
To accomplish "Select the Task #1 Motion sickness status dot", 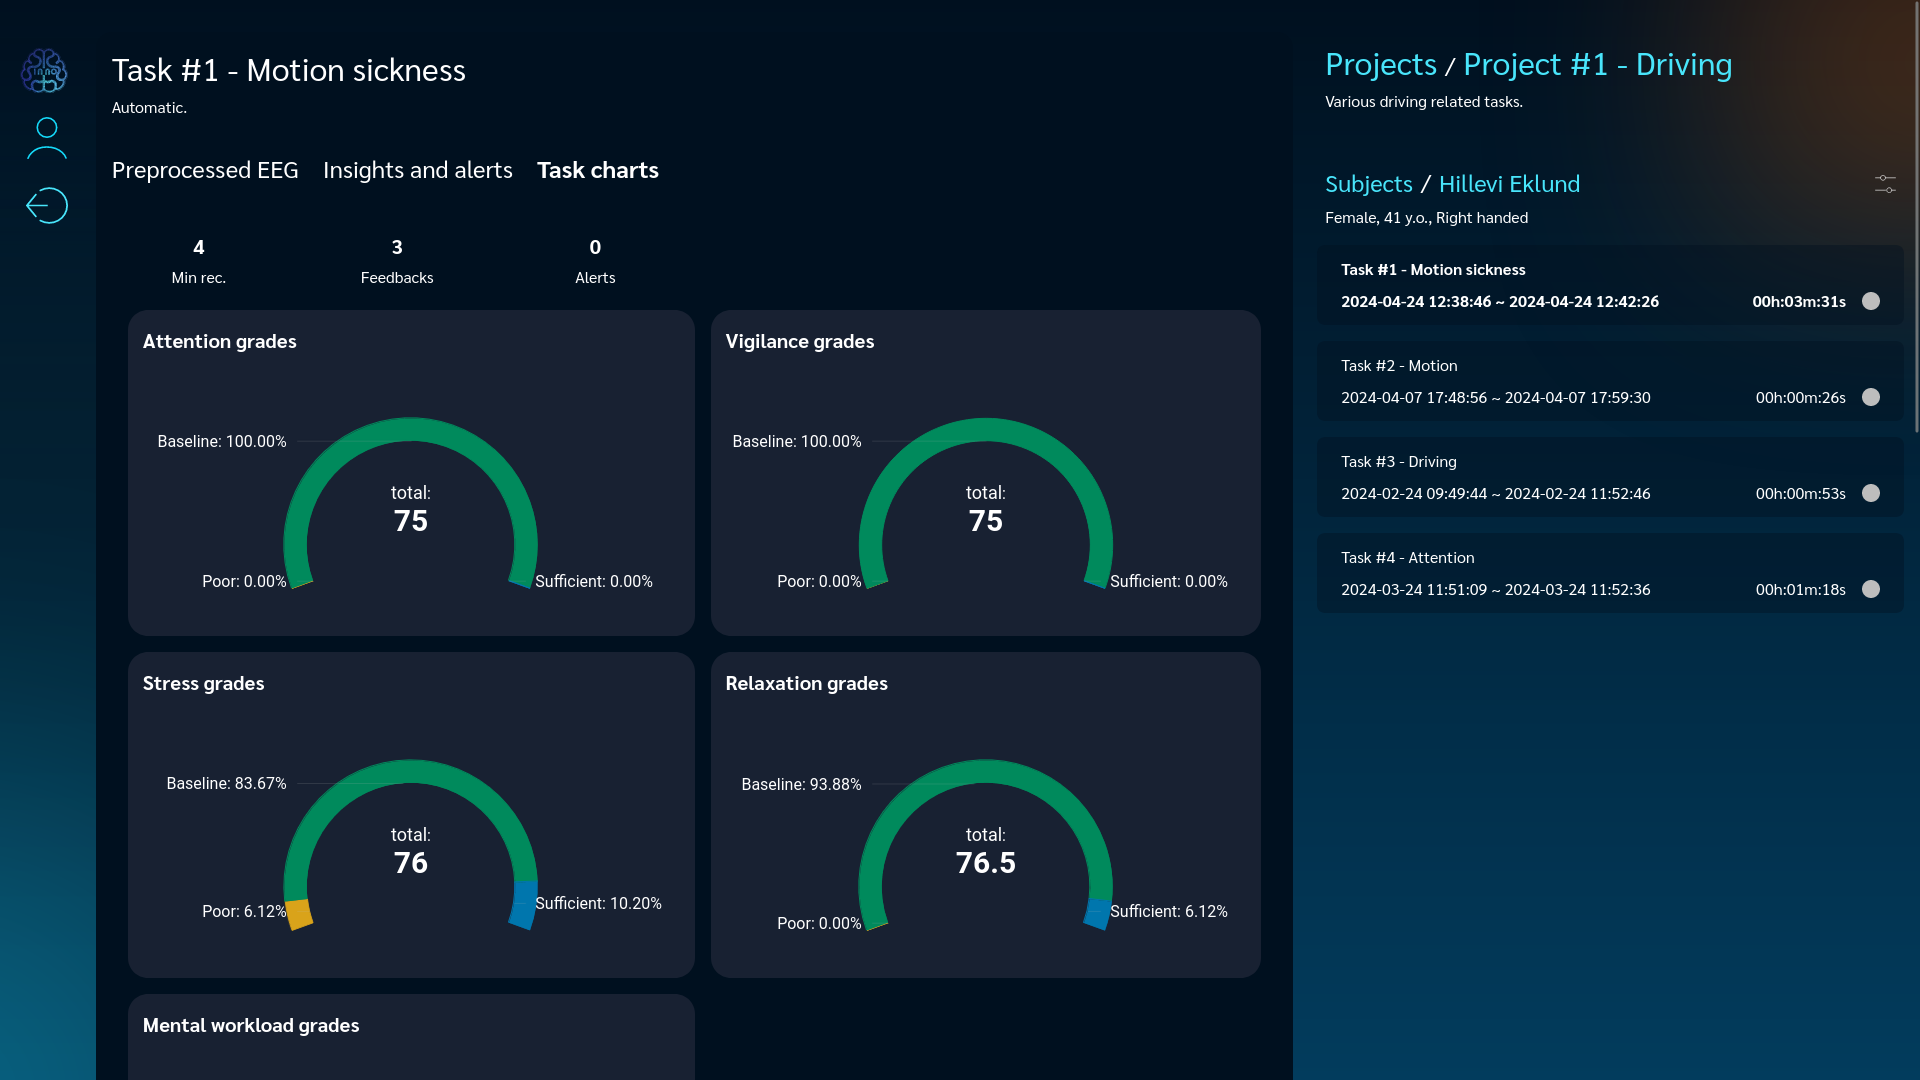I will [1870, 301].
